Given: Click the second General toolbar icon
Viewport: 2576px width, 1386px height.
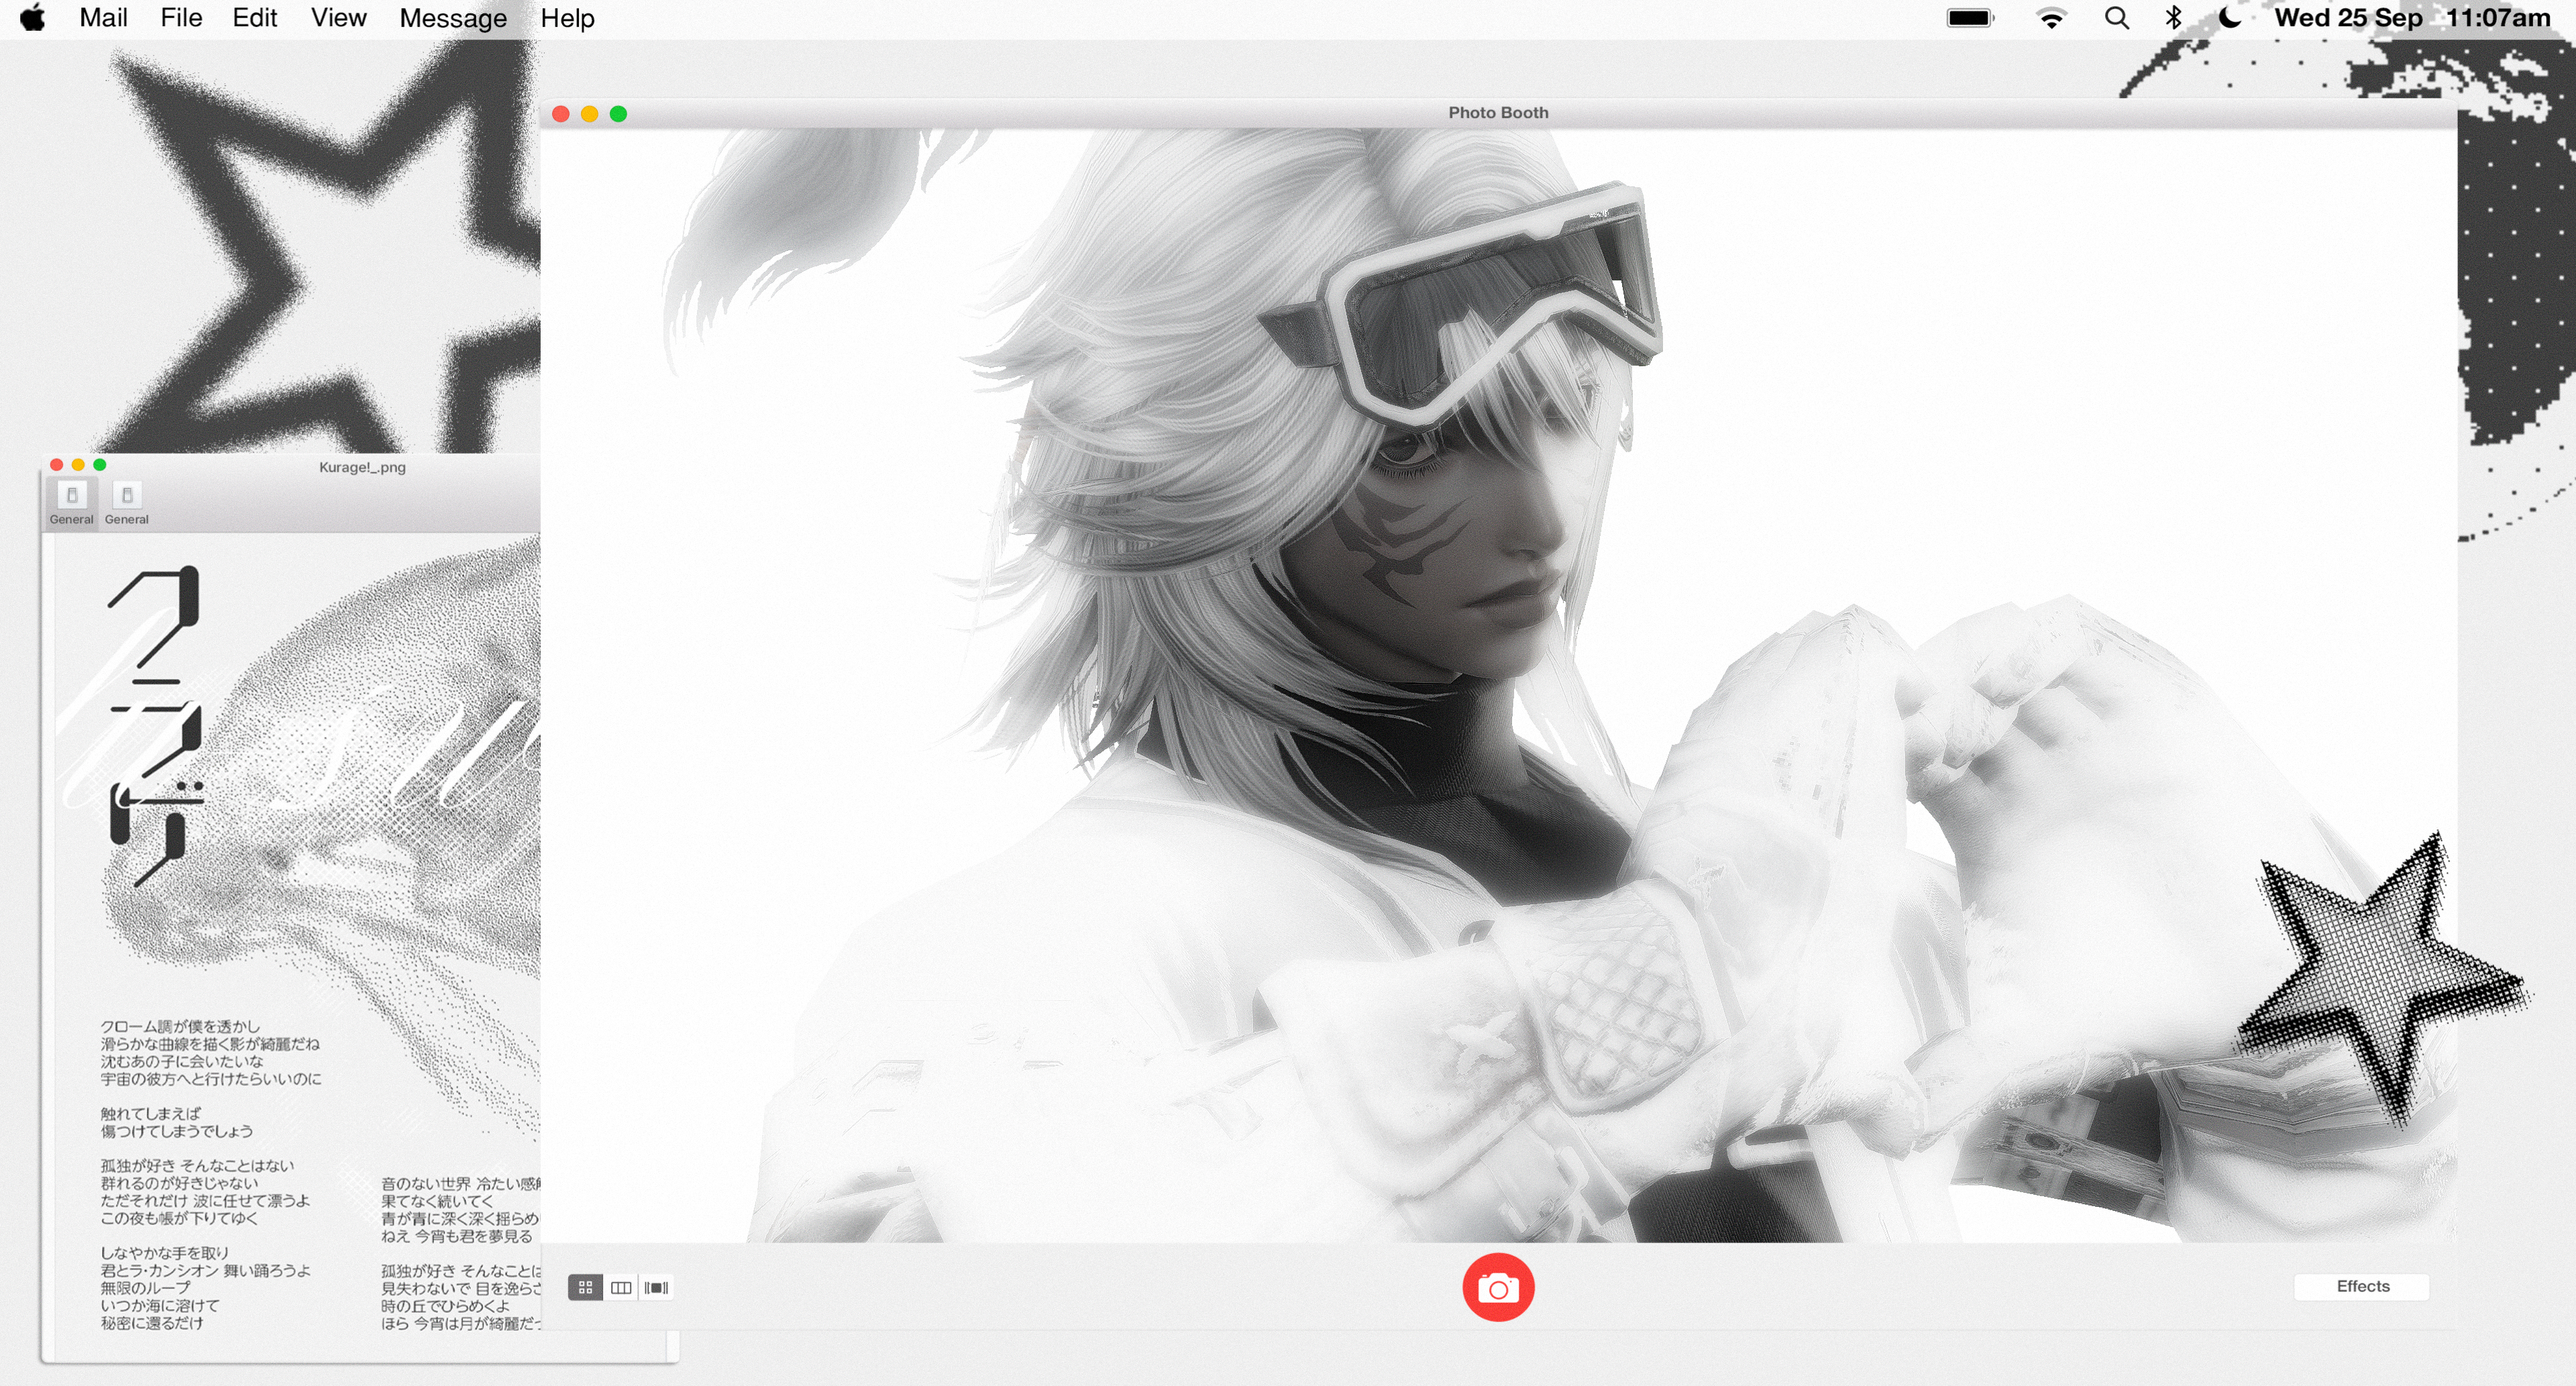Looking at the screenshot, I should pyautogui.click(x=127, y=495).
